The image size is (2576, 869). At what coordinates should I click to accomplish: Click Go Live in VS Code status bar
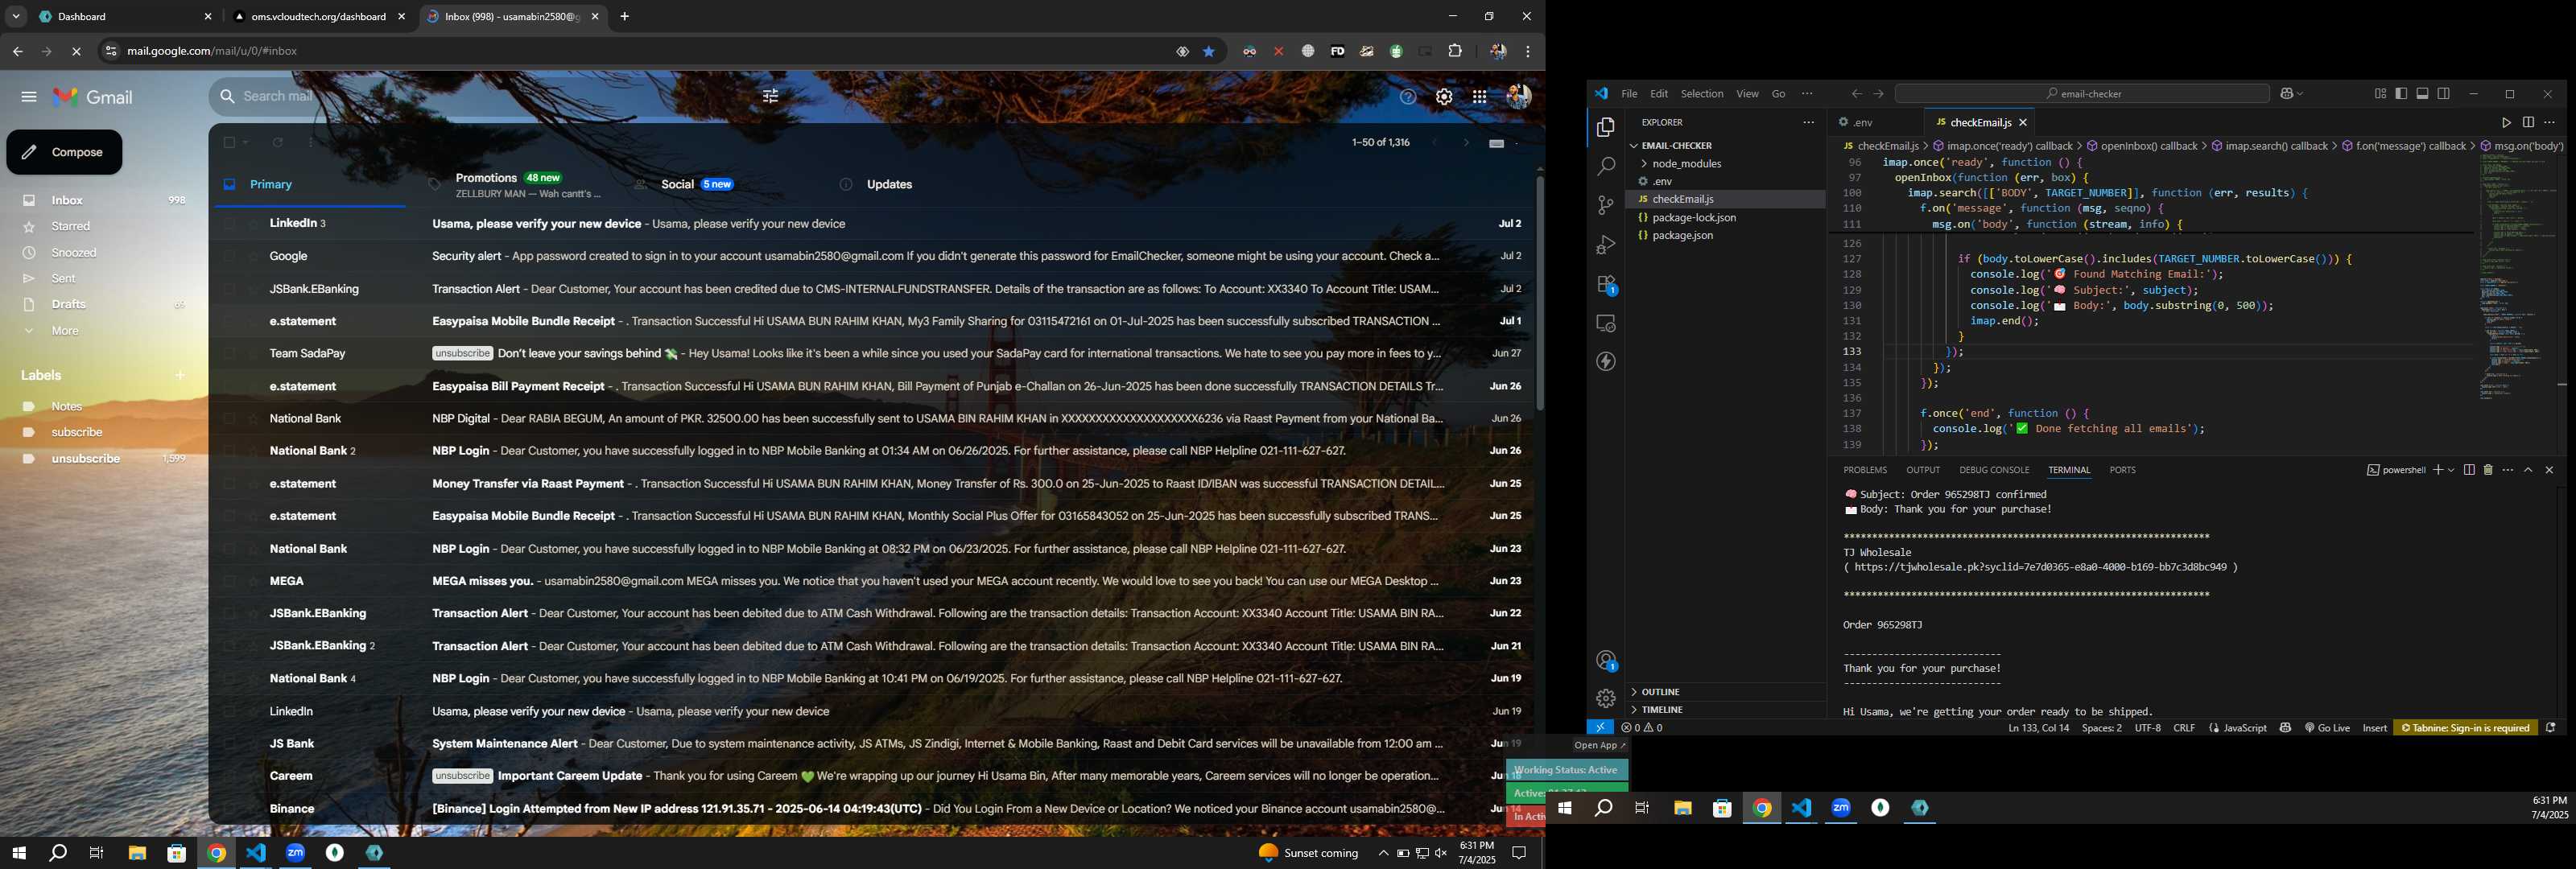(2327, 728)
